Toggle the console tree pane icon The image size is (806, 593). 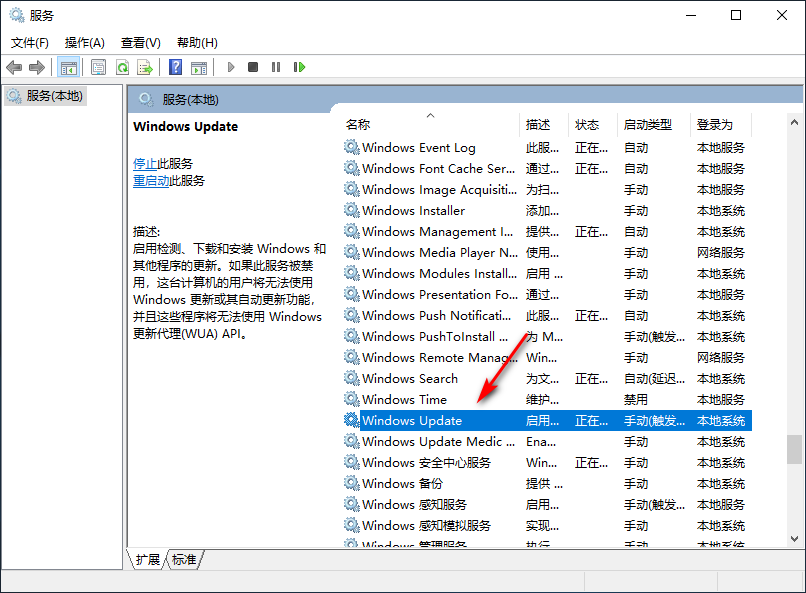click(68, 67)
